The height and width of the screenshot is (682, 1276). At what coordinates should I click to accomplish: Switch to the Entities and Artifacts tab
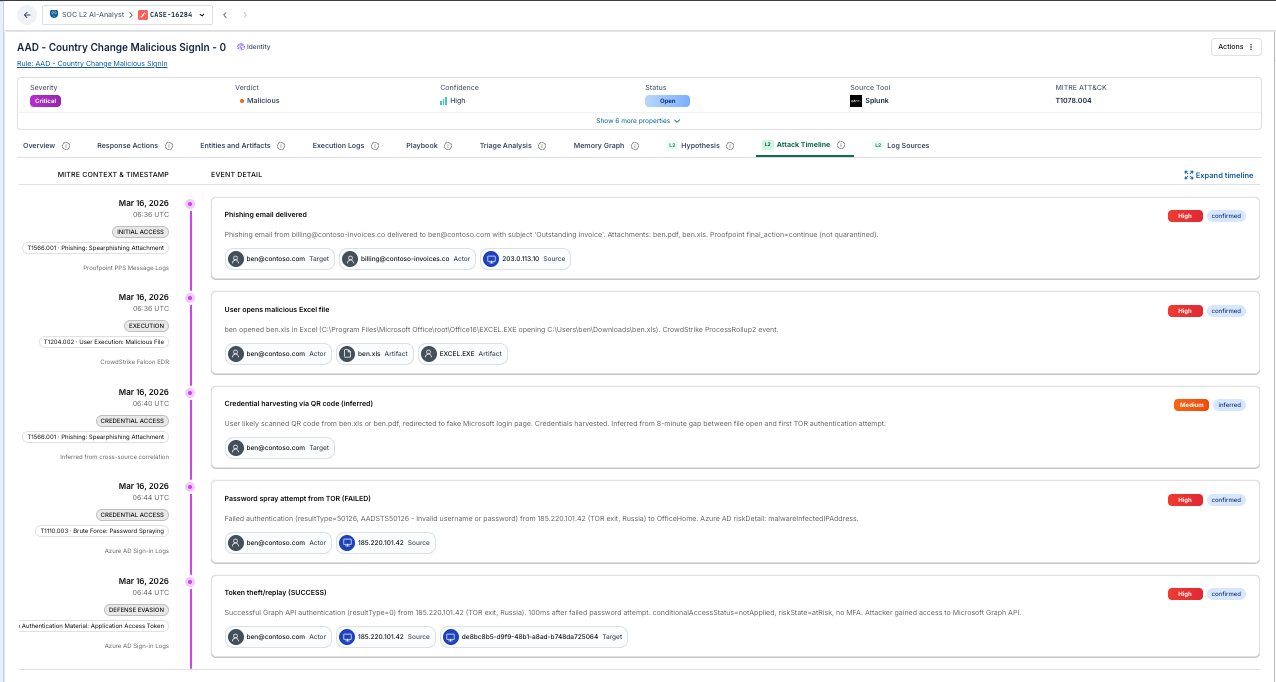[x=236, y=145]
